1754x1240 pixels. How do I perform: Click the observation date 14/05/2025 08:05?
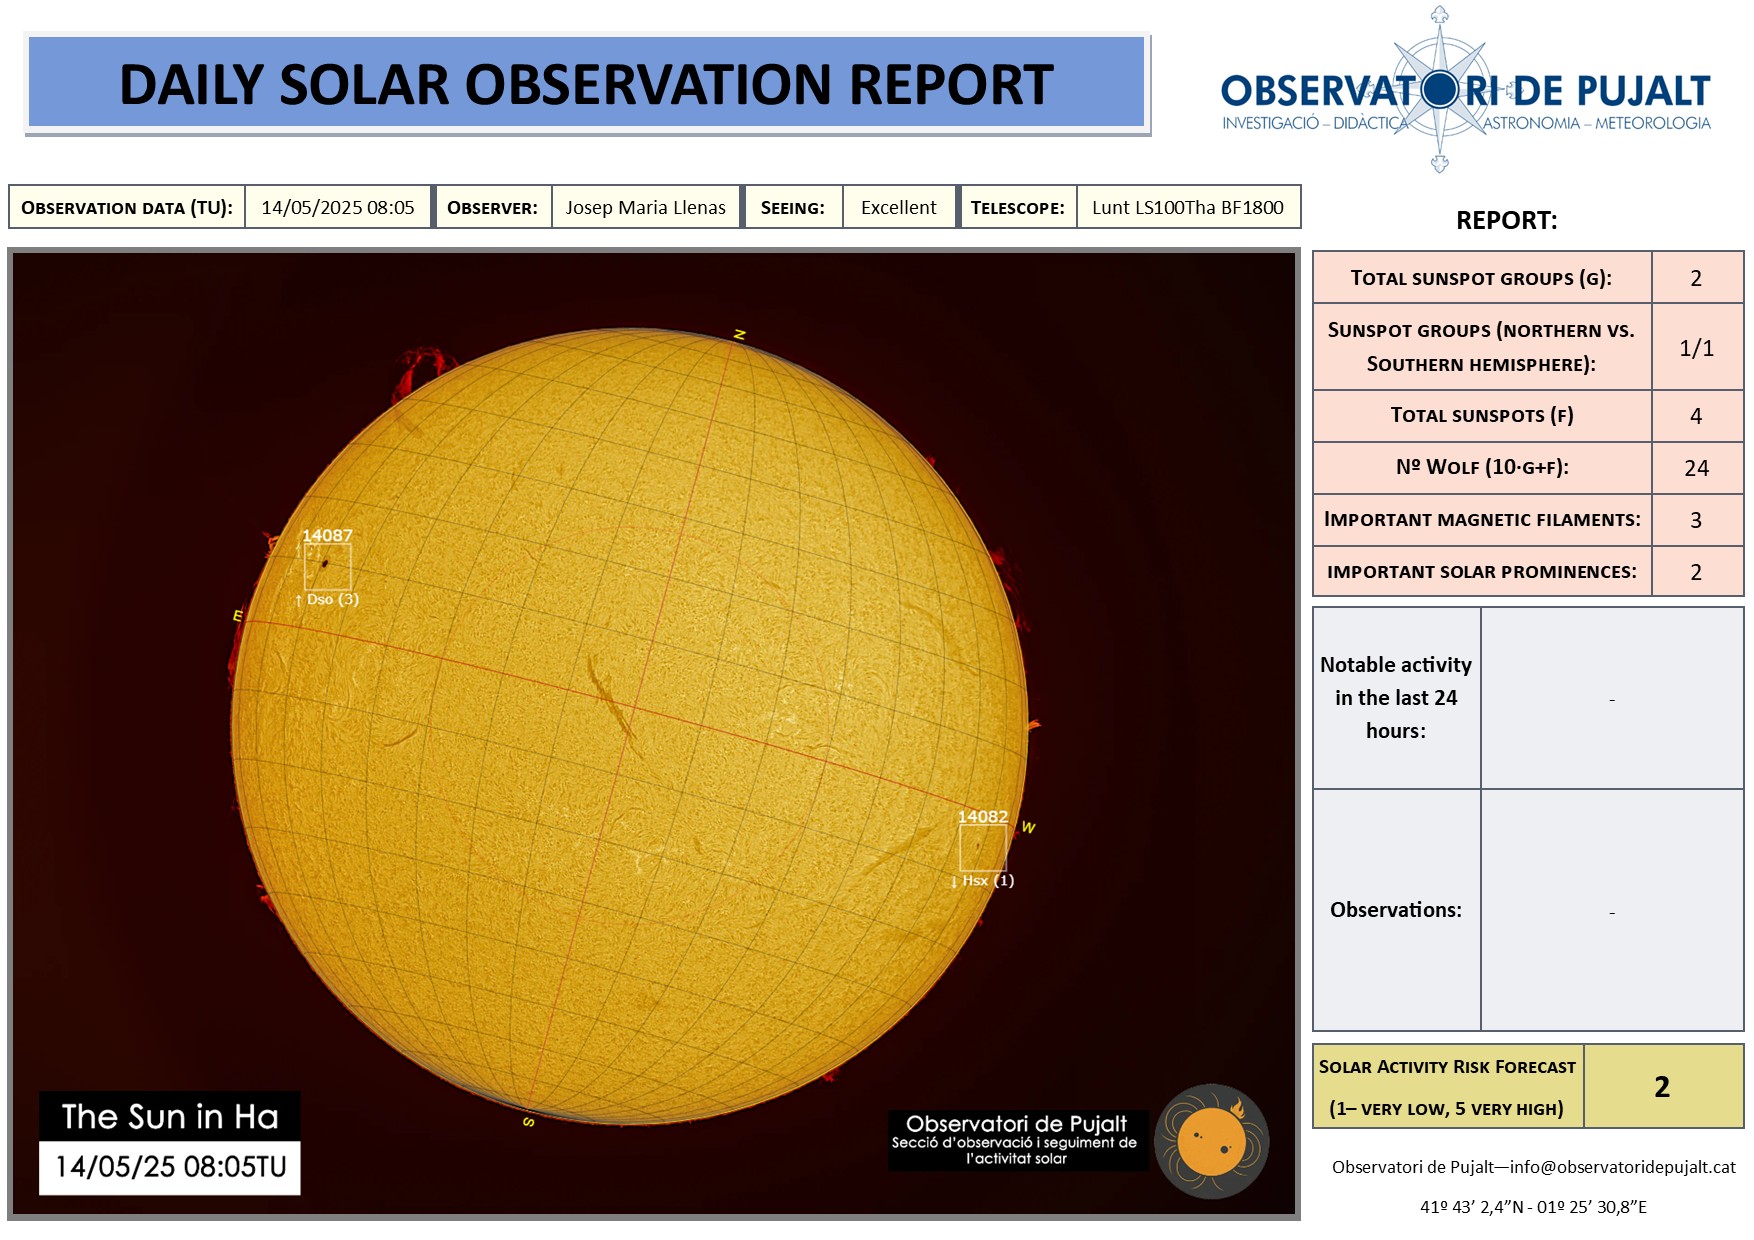(338, 207)
